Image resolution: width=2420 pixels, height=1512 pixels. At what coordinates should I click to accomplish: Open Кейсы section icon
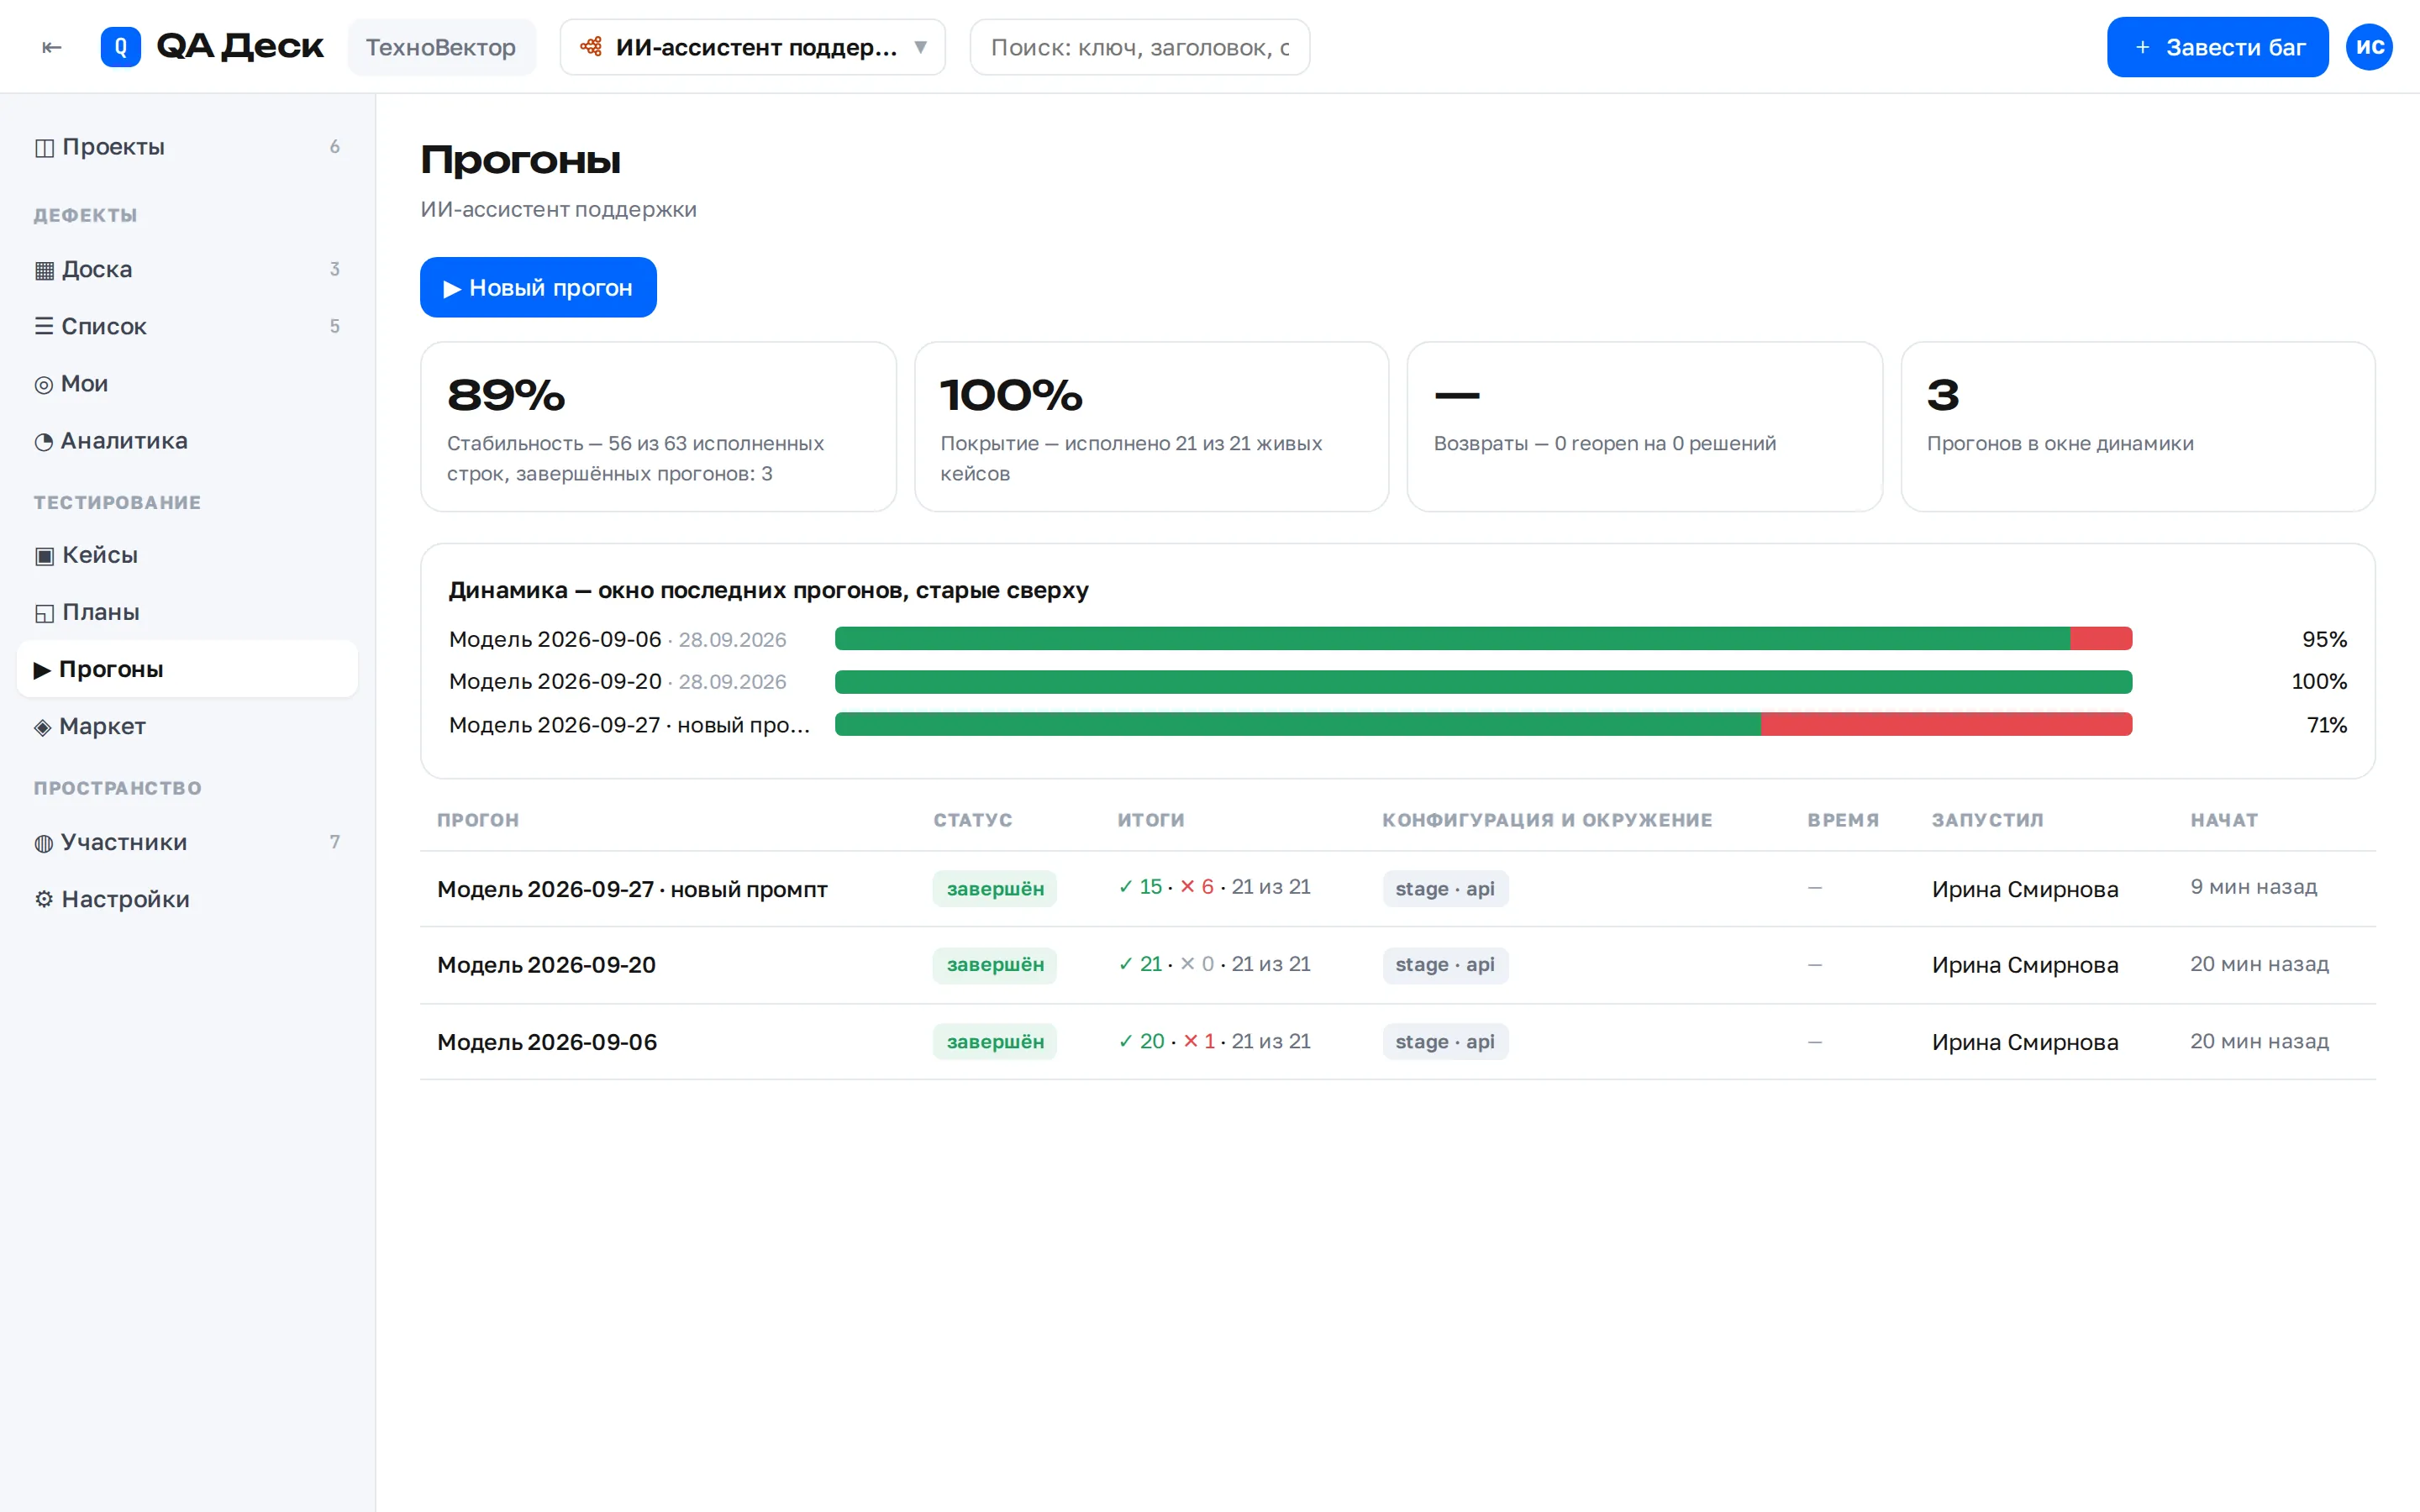[x=44, y=555]
